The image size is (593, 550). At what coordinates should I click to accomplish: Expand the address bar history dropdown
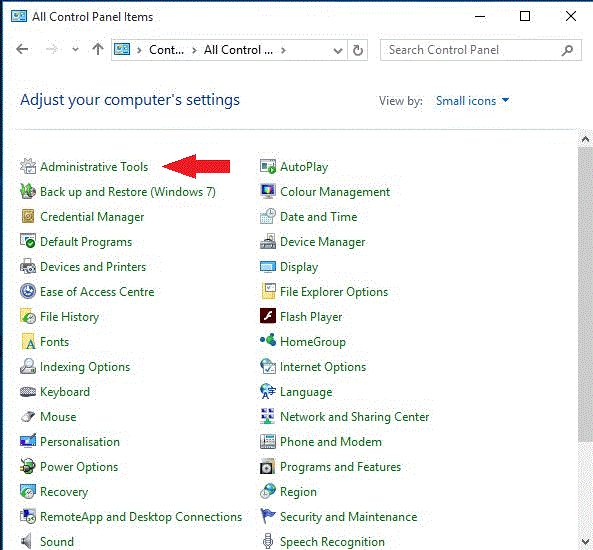(x=338, y=50)
